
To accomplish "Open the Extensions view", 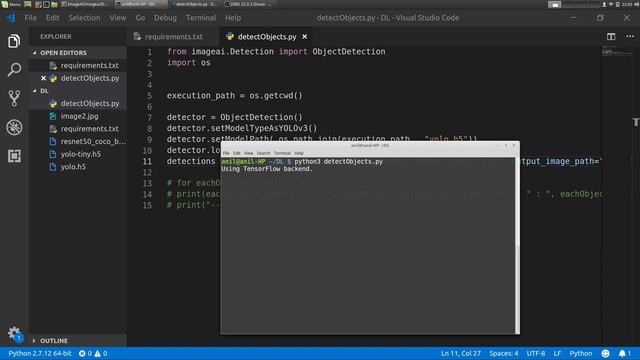I will 14,156.
